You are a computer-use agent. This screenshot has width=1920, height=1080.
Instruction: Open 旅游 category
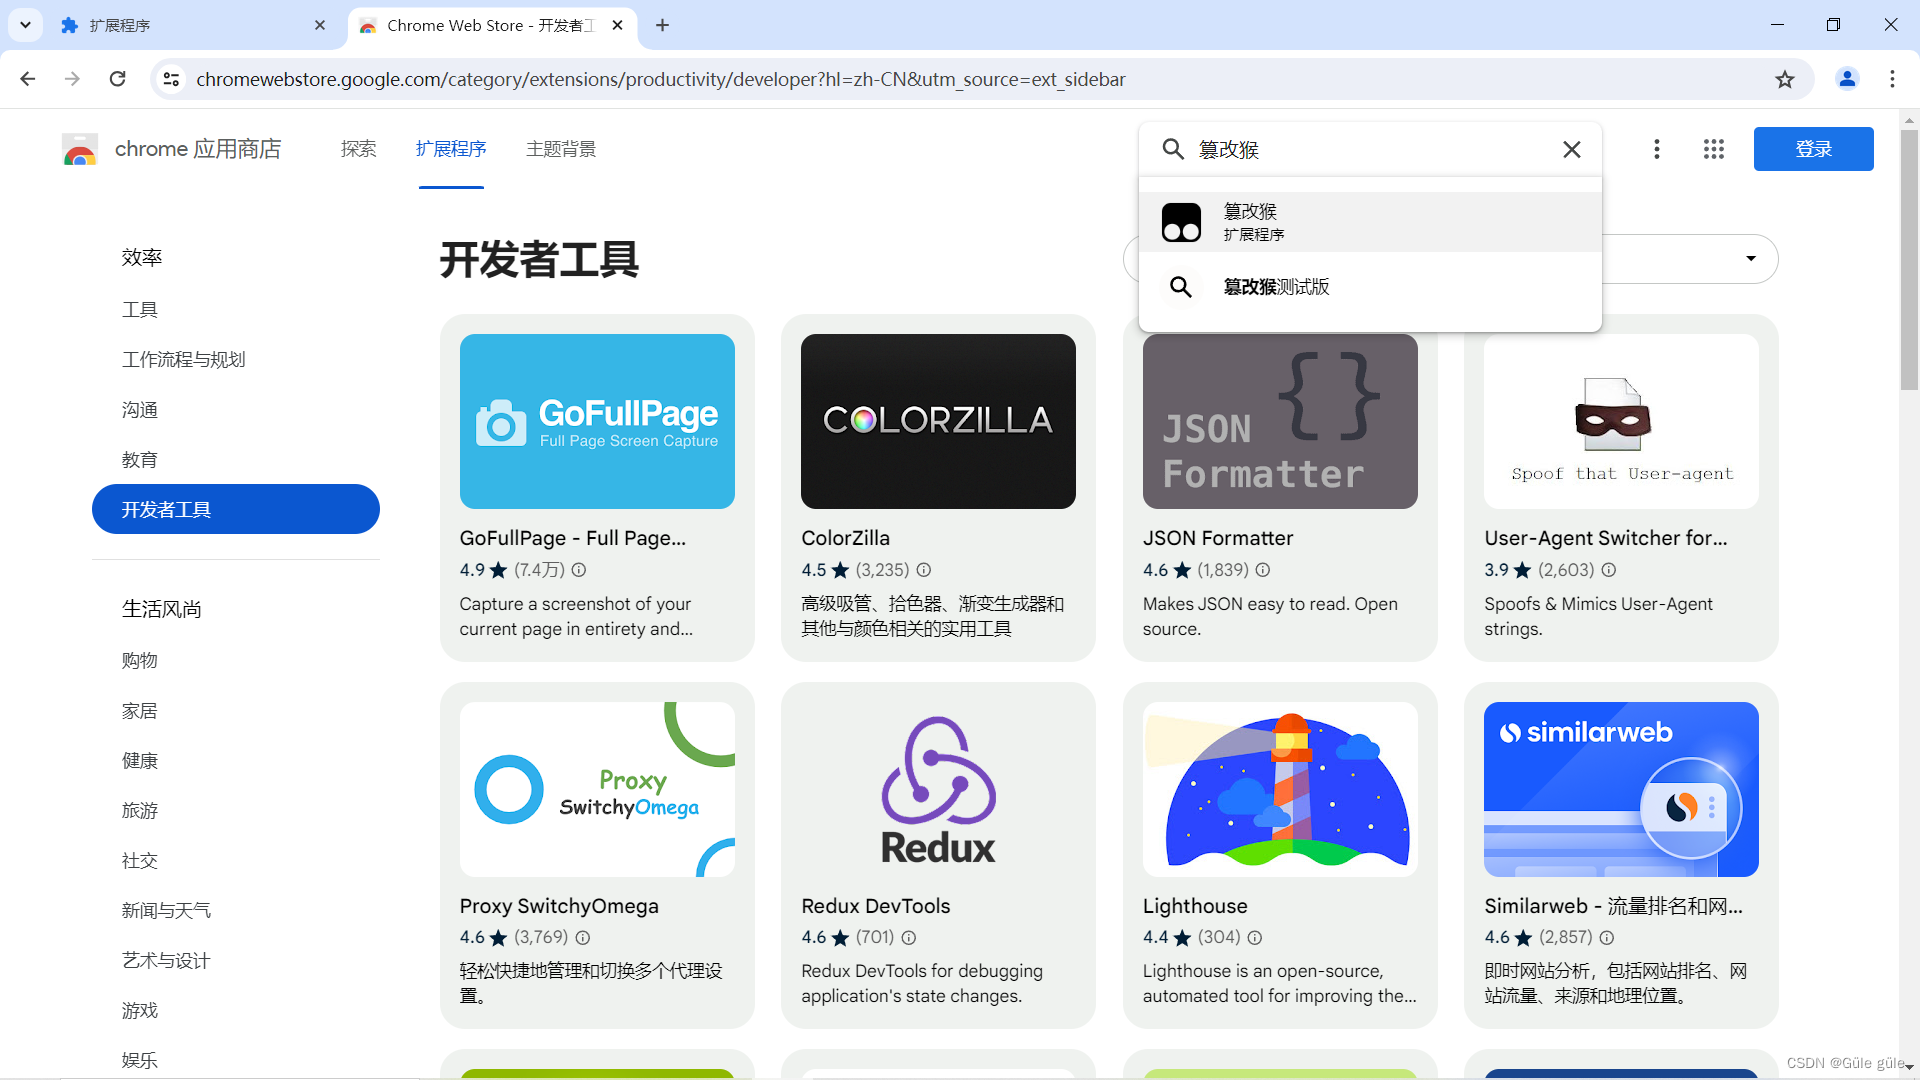point(140,811)
